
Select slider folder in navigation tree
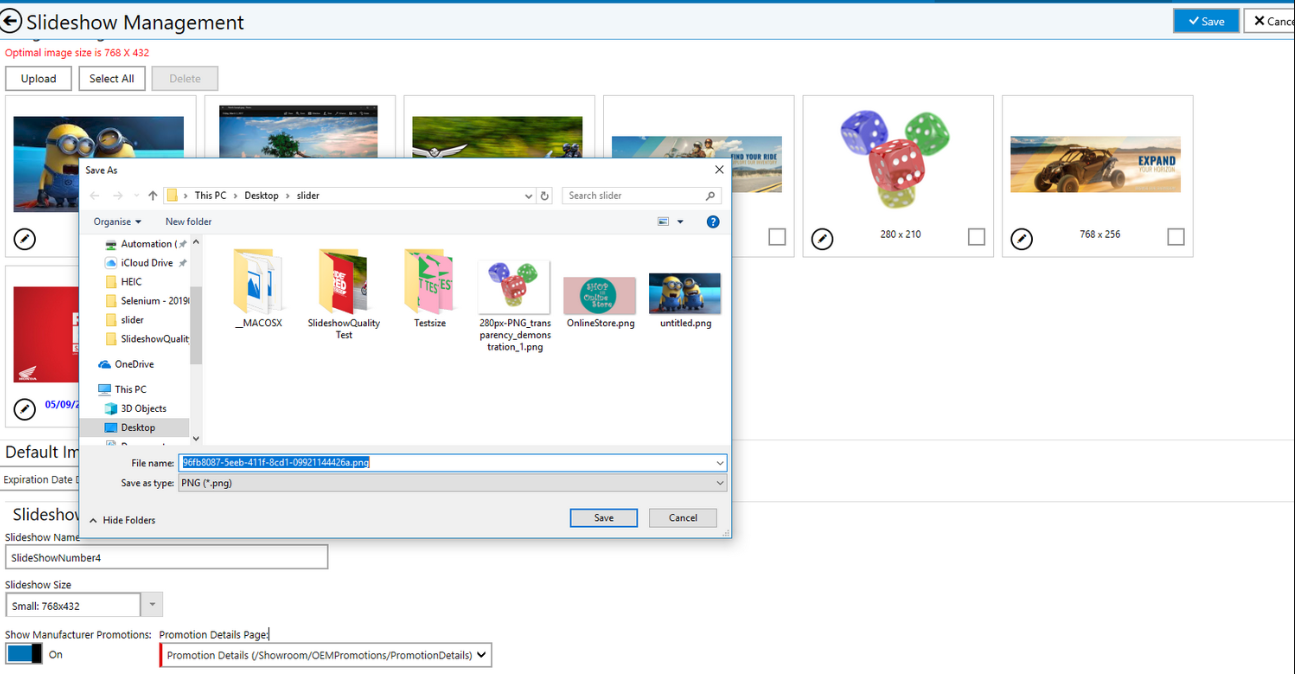coord(125,320)
